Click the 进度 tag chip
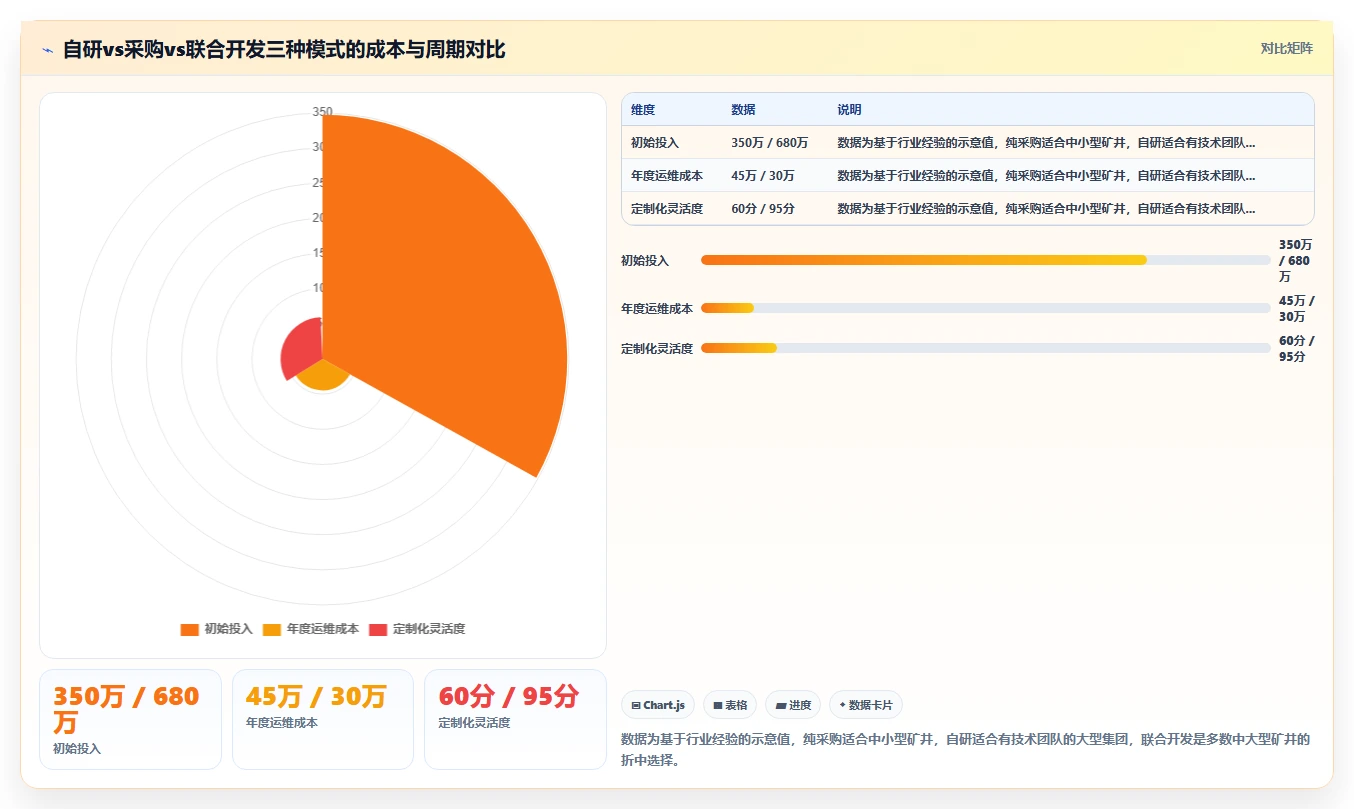 [793, 705]
